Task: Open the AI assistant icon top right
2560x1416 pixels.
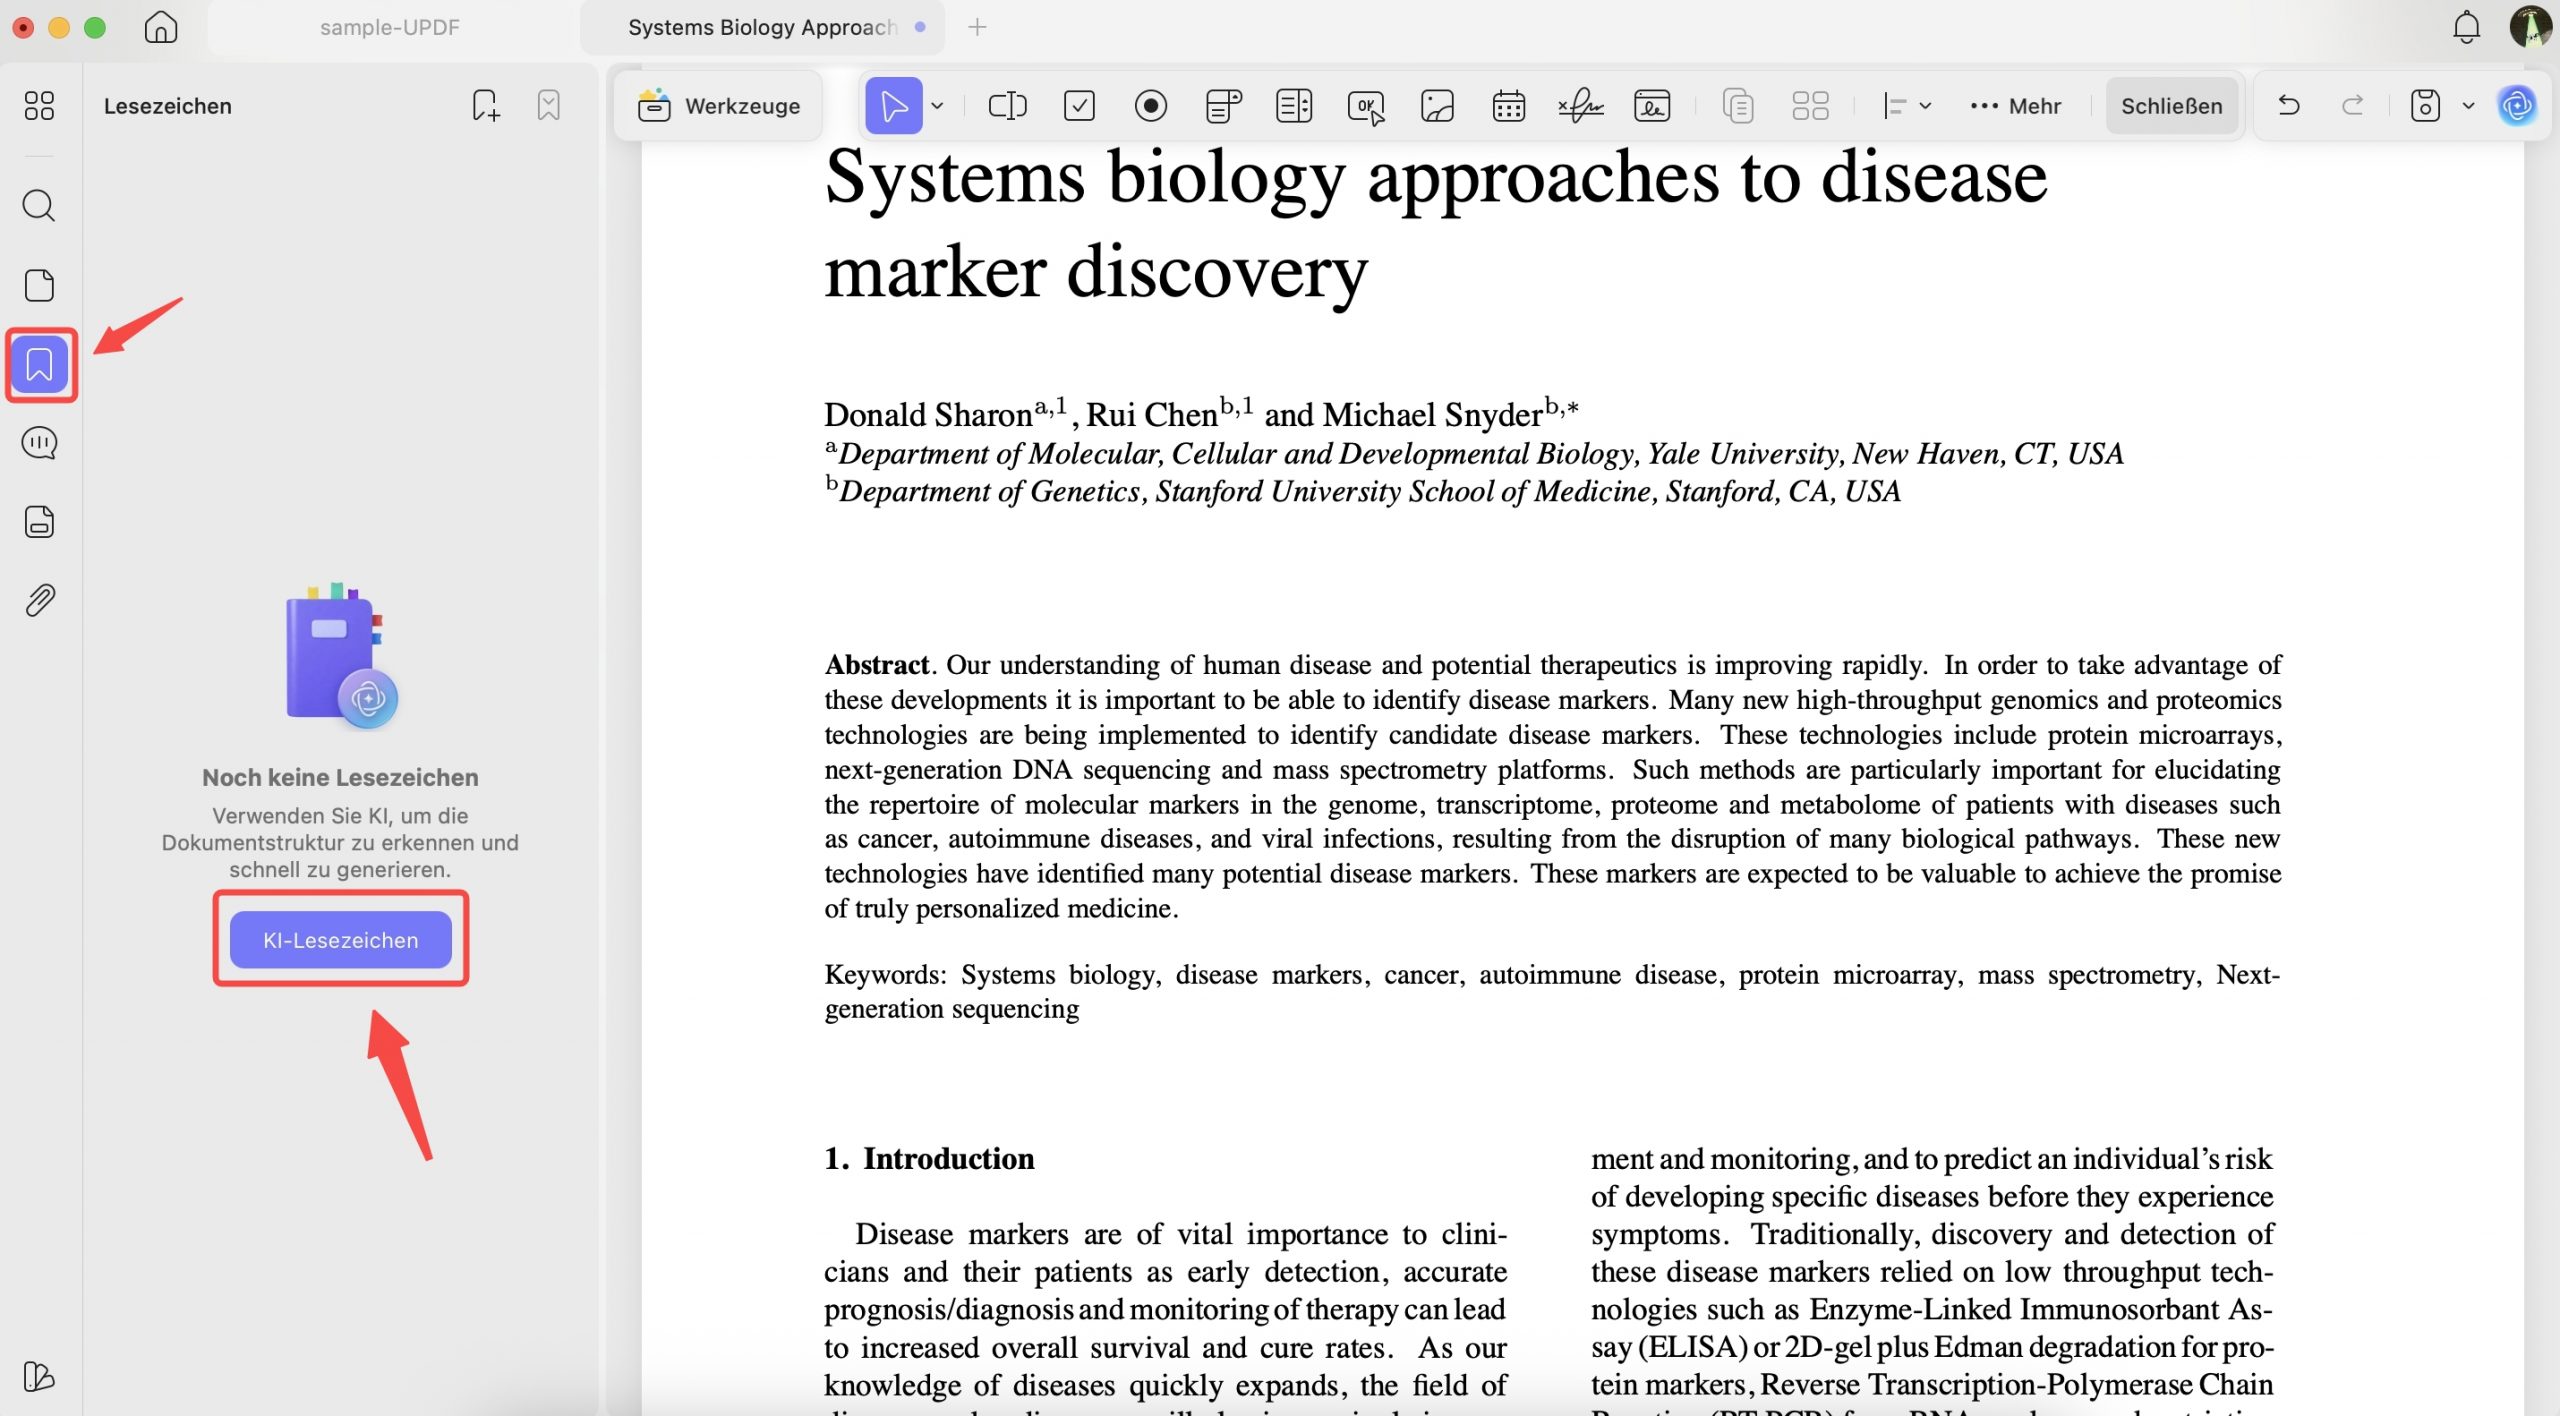Action: click(x=2518, y=105)
